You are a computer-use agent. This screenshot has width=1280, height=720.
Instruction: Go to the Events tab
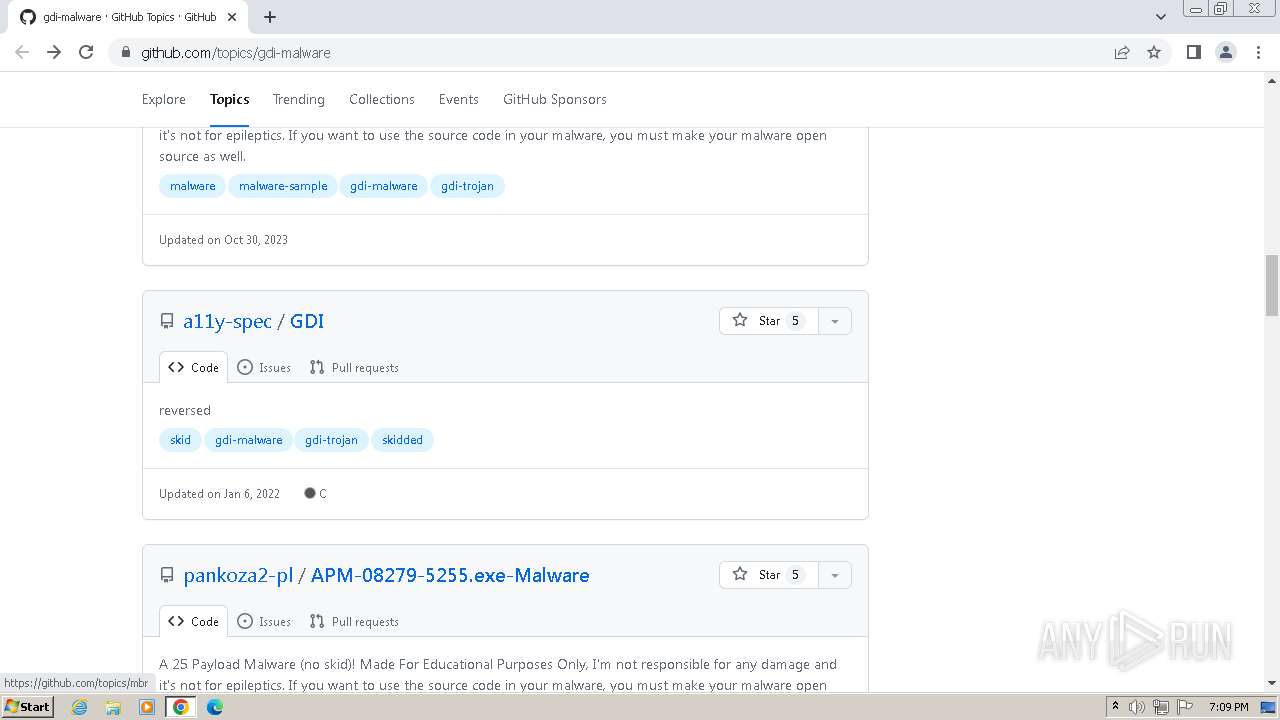click(459, 99)
